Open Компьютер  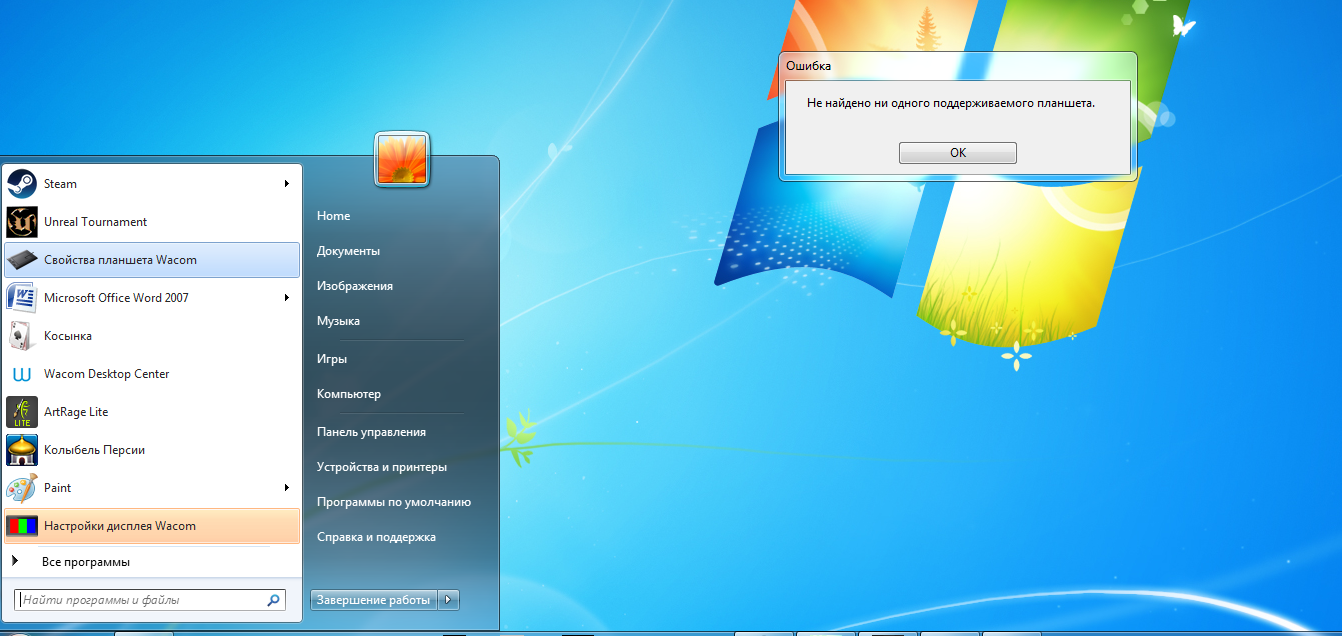click(x=349, y=394)
